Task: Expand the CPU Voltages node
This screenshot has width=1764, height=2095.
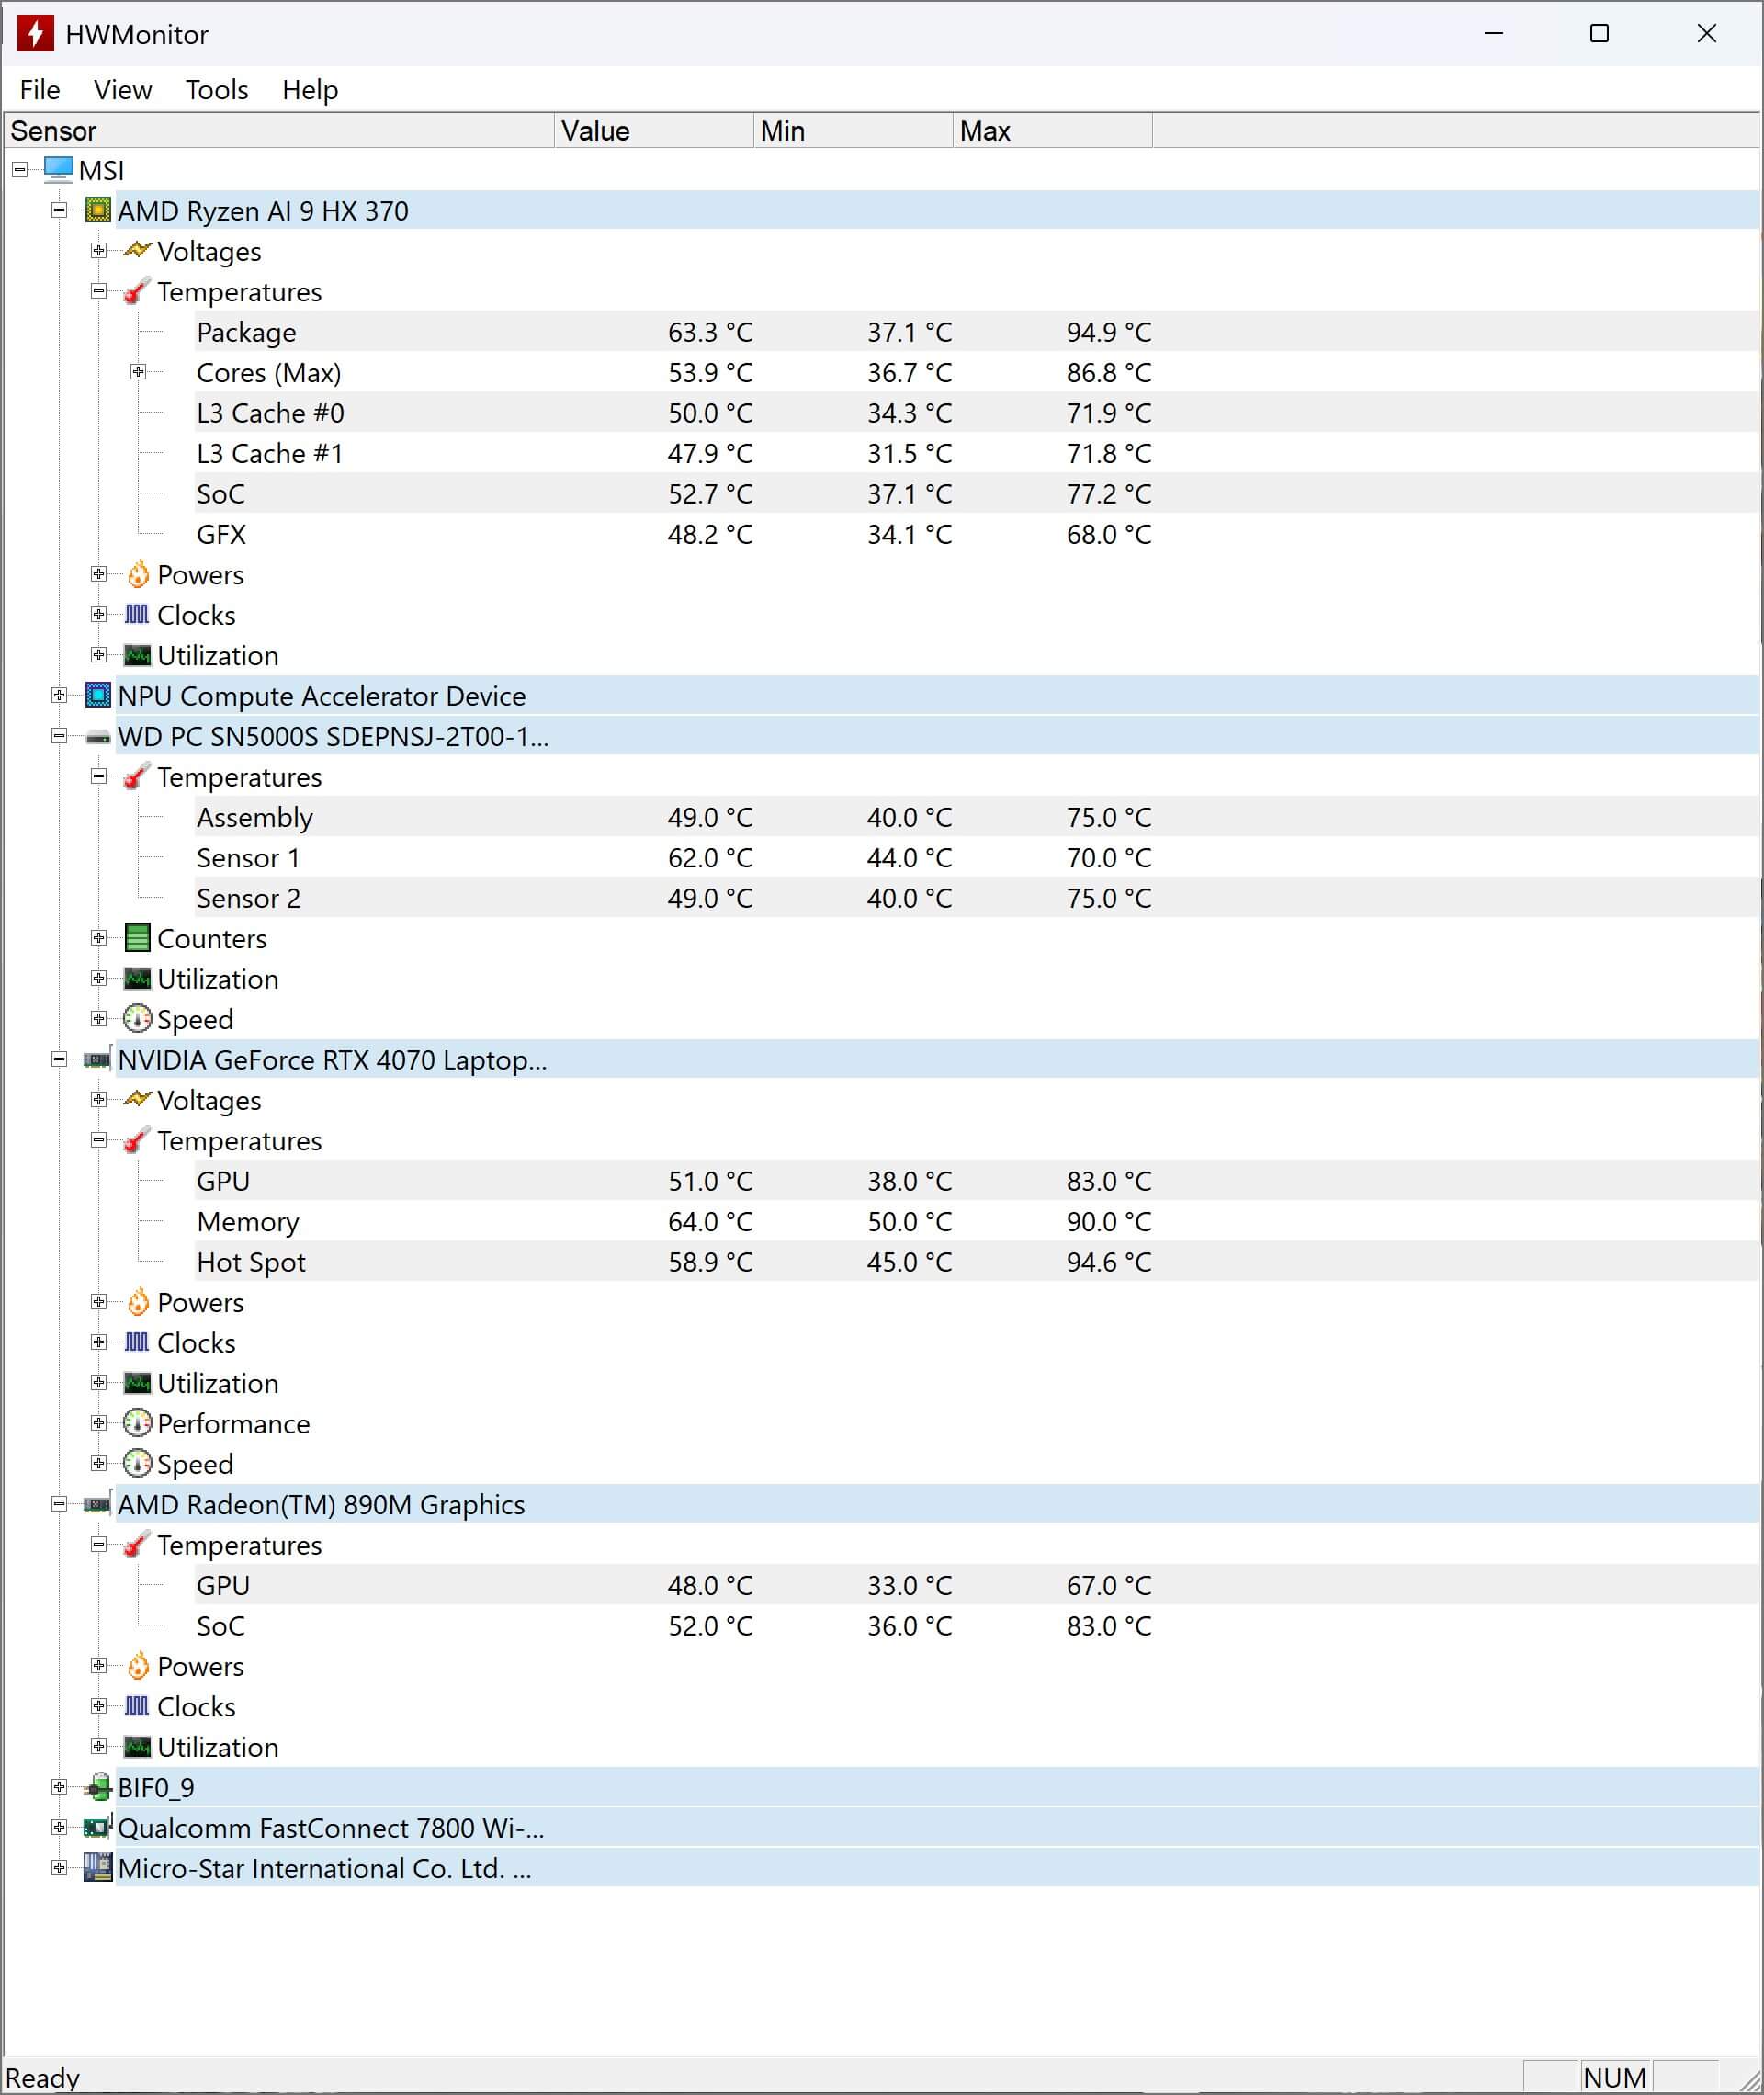Action: (98, 250)
